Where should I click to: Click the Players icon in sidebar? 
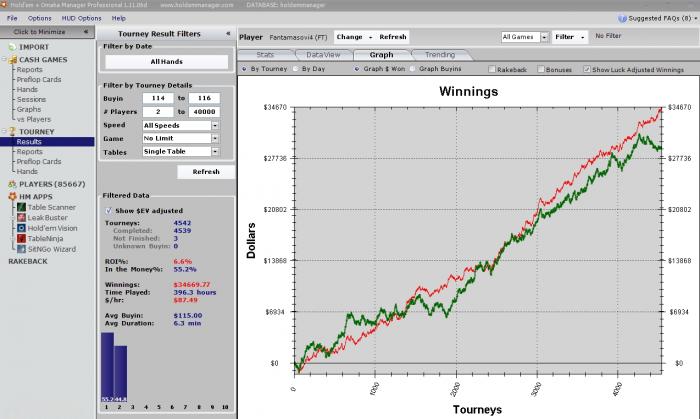click(x=12, y=184)
